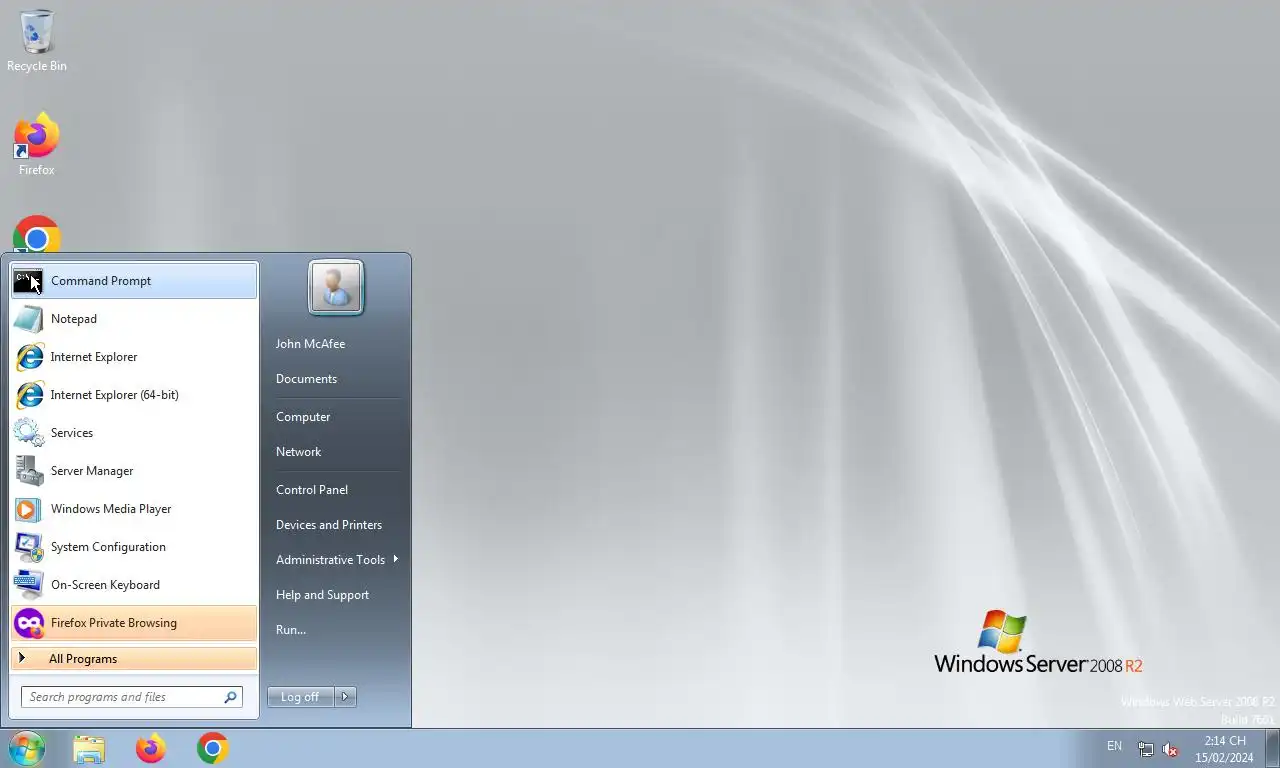This screenshot has height=768, width=1280.
Task: Click the System Configuration text label
Action: (108, 547)
